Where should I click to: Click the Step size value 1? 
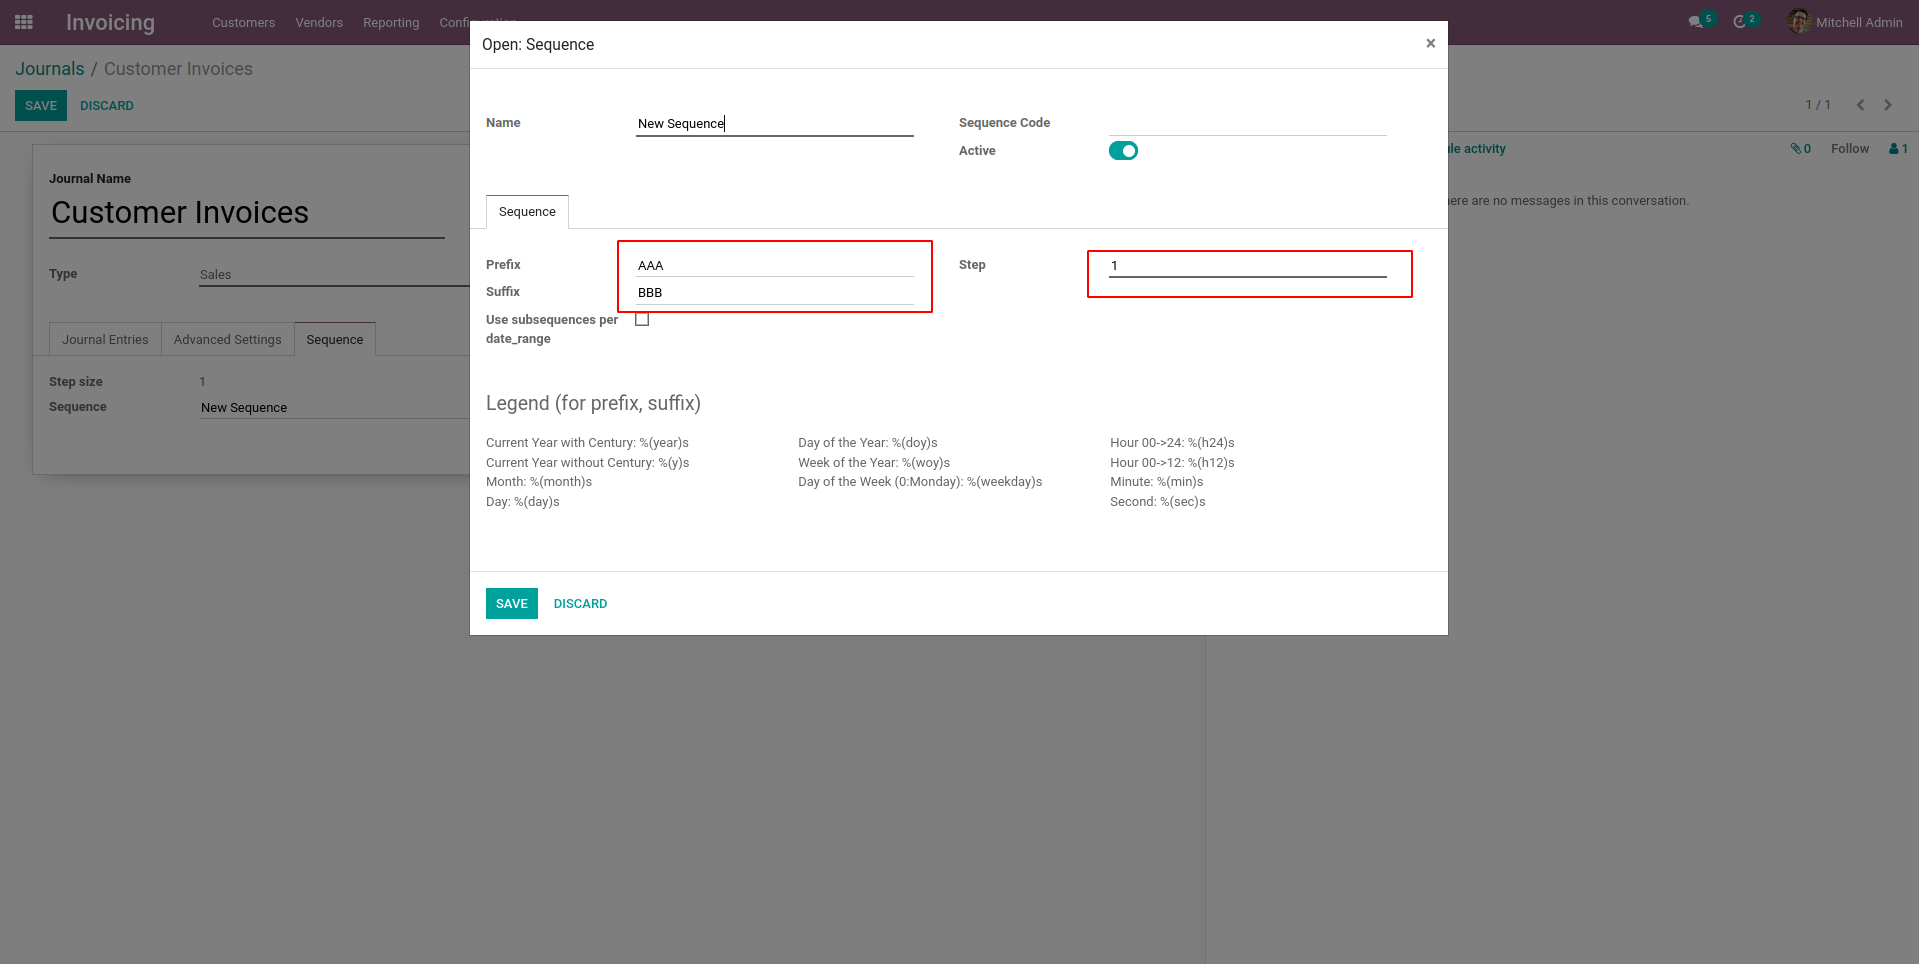coord(203,382)
